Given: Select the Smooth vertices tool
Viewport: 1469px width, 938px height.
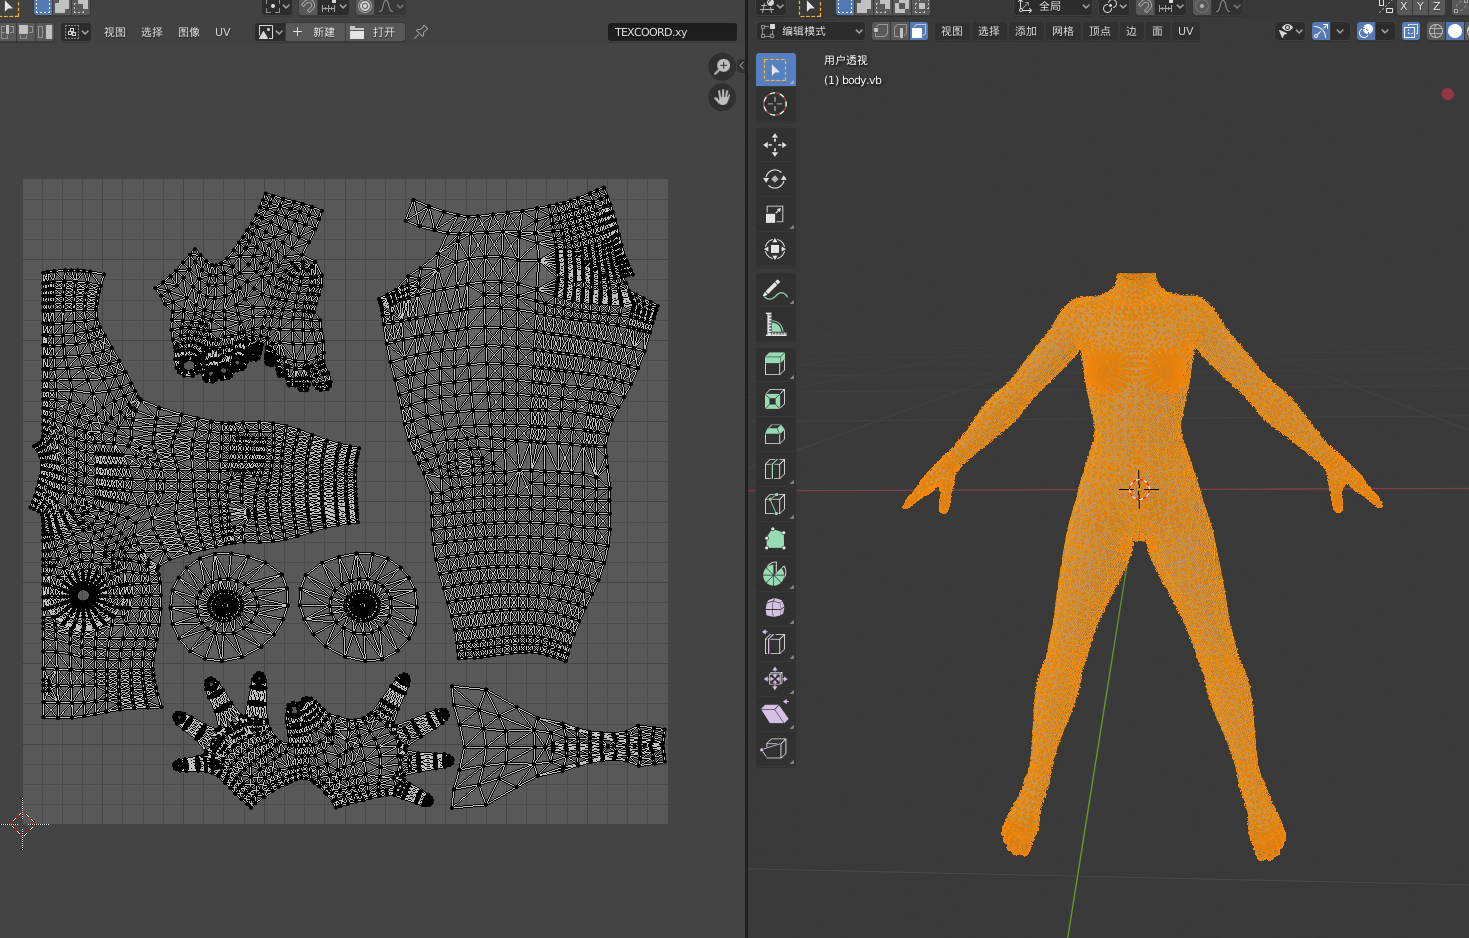Looking at the screenshot, I should (775, 608).
